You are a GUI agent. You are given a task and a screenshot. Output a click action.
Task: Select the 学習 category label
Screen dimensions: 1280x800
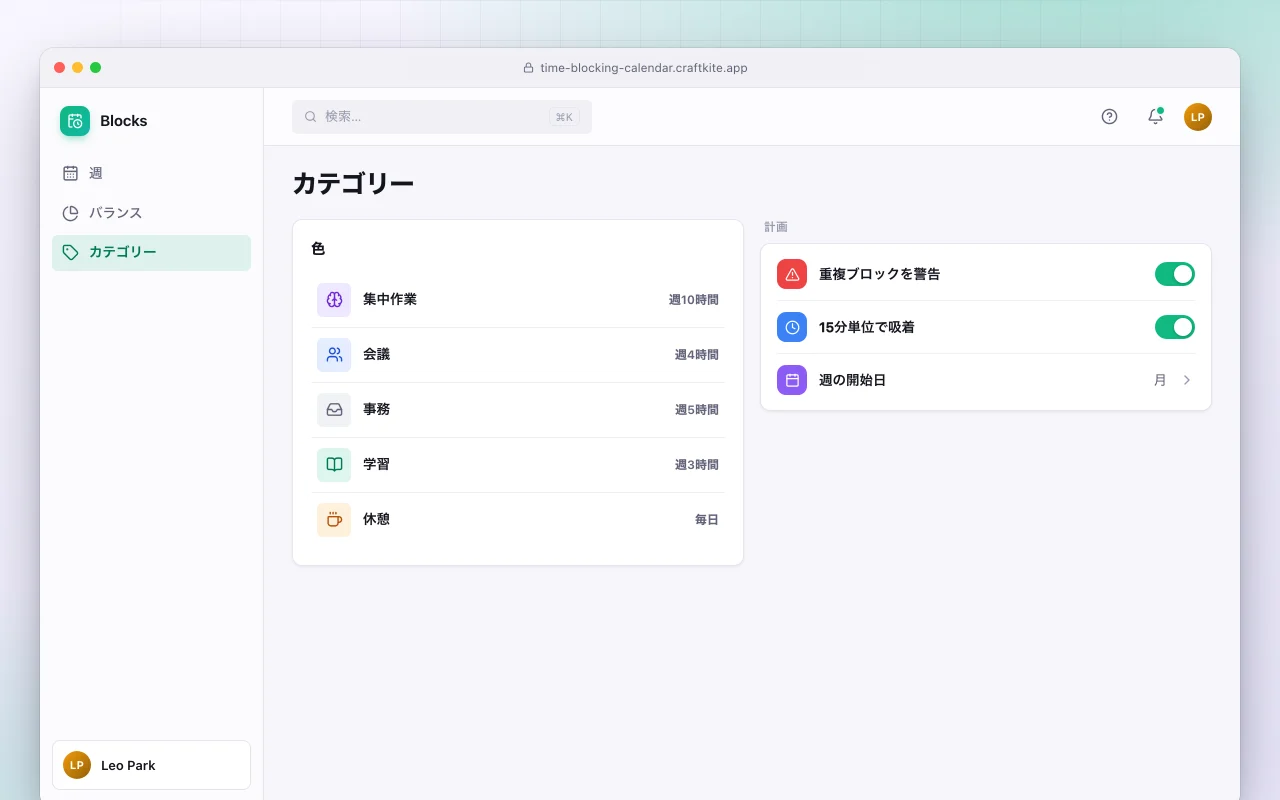[377, 465]
